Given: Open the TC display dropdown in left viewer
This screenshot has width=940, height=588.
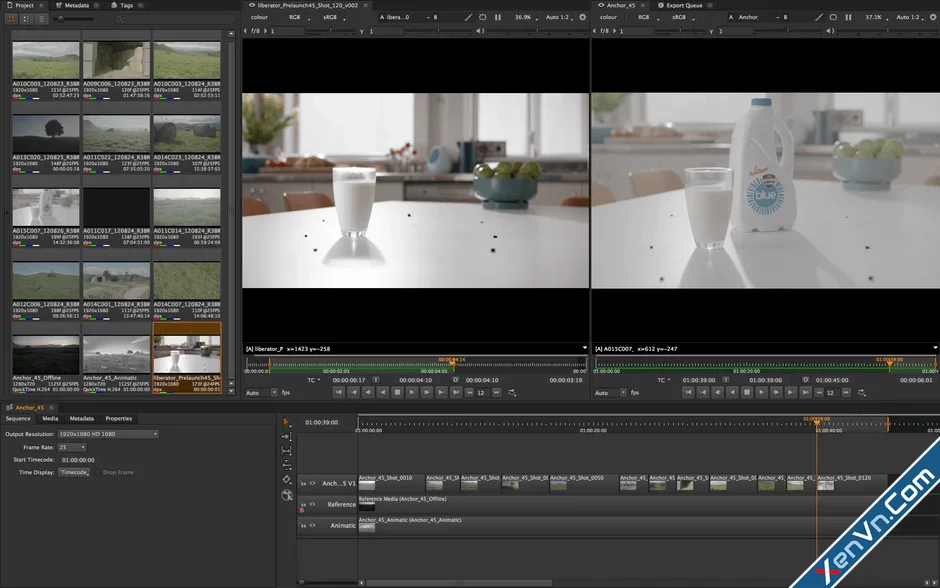Looking at the screenshot, I should pos(314,380).
